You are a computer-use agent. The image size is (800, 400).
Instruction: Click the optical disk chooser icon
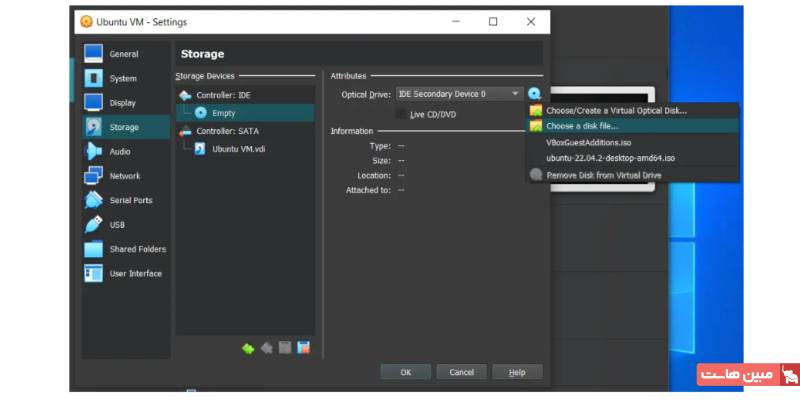(535, 94)
